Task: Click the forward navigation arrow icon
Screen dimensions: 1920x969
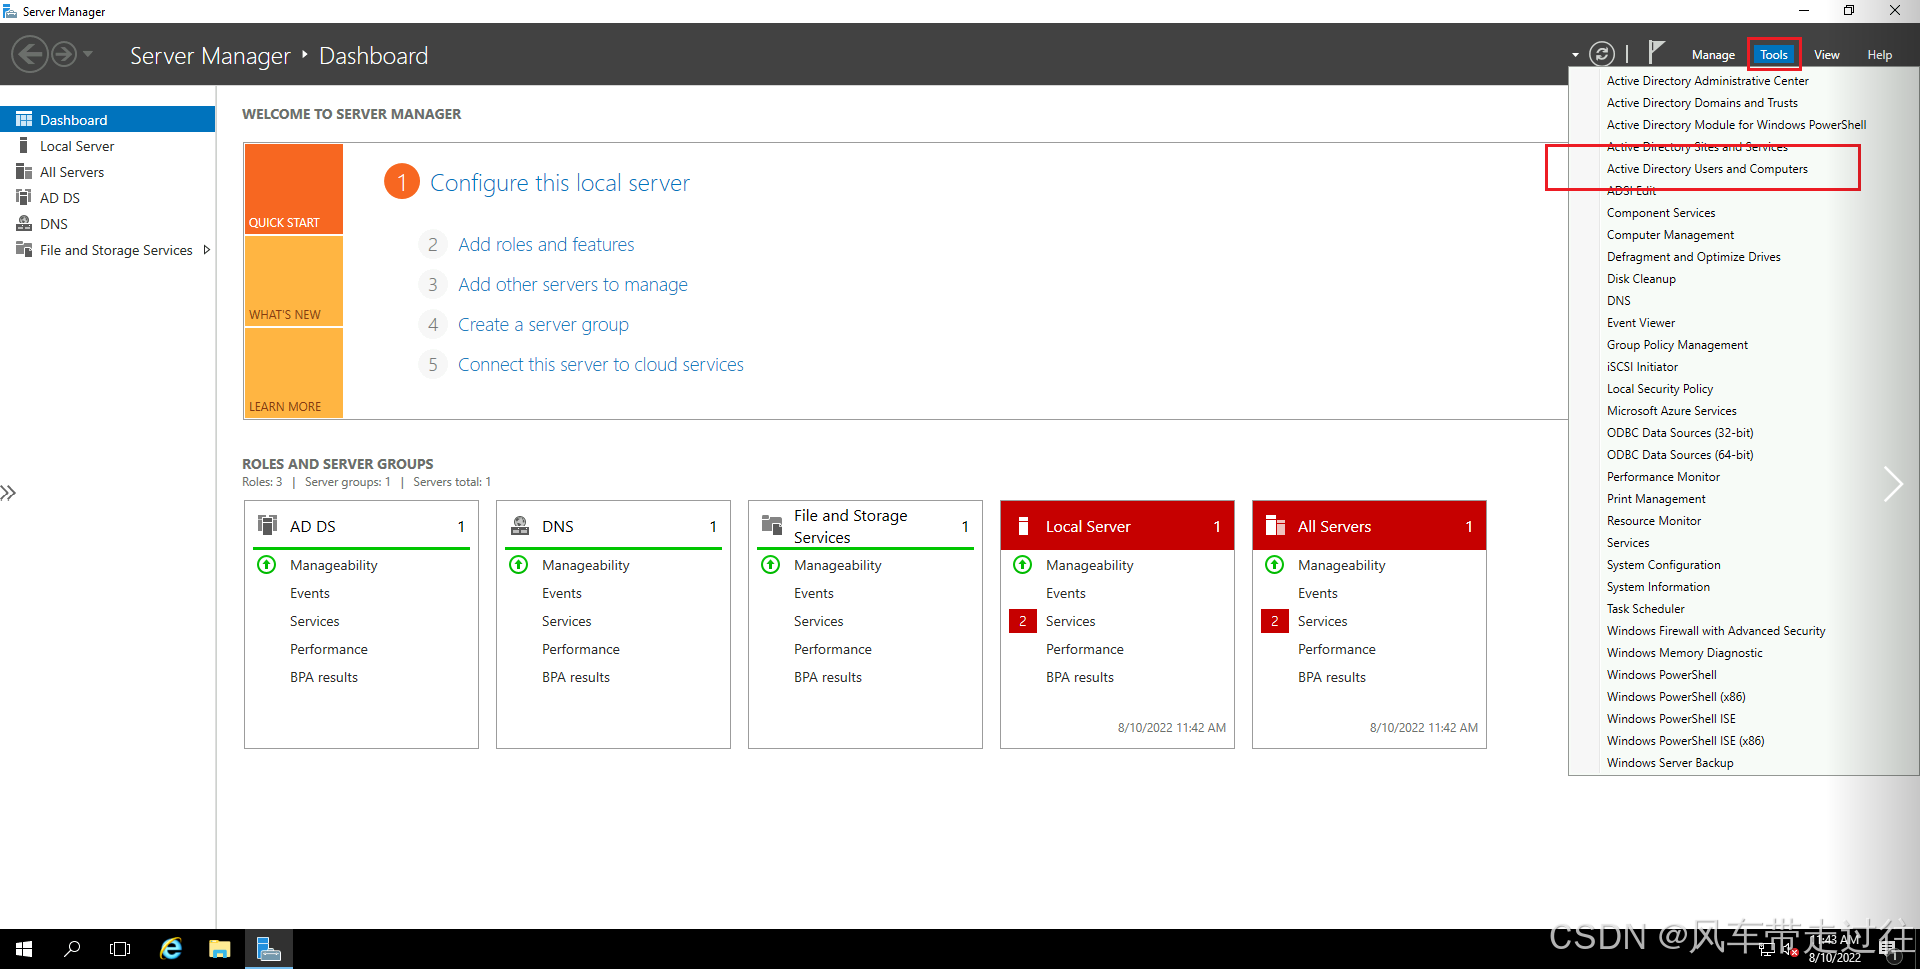Action: coord(63,54)
